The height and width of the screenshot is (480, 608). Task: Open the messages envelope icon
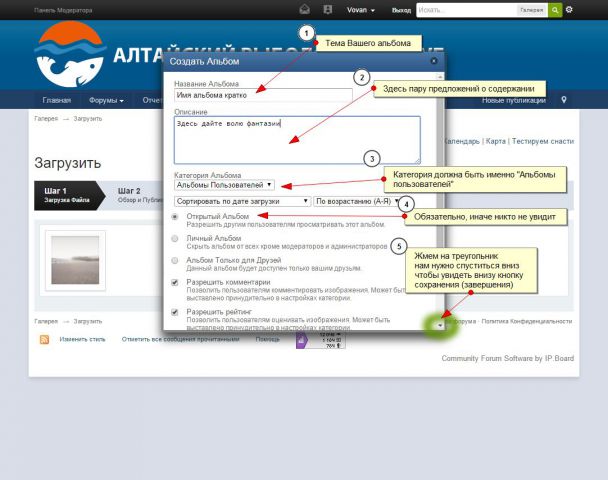[305, 10]
